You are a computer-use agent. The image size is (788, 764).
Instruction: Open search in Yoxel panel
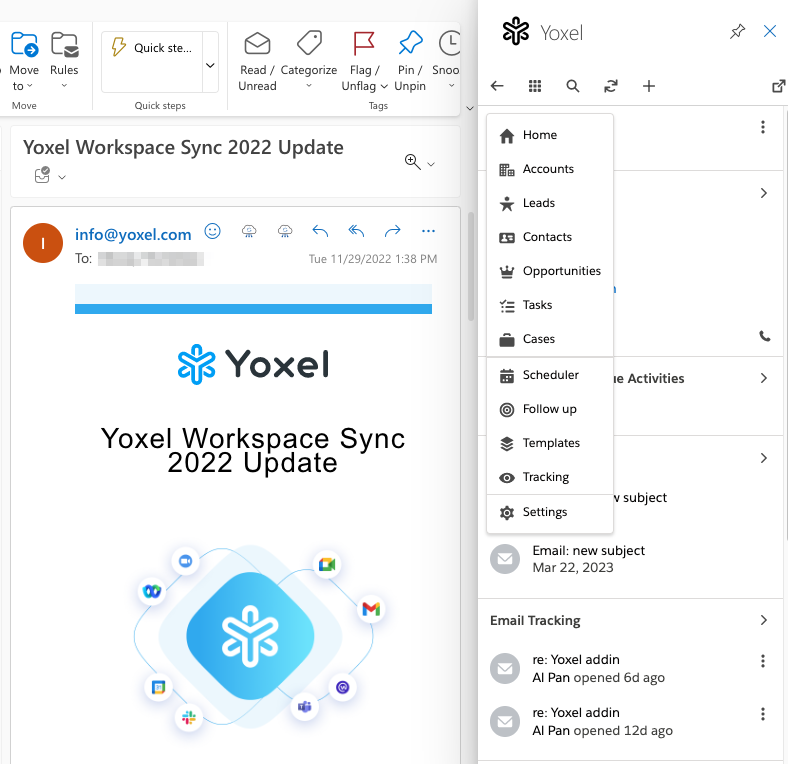(573, 86)
